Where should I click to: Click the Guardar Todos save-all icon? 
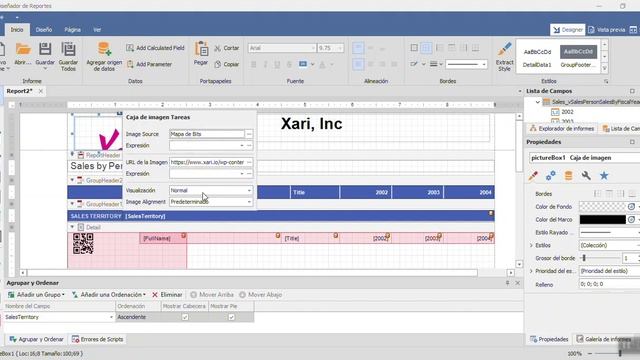coord(68,49)
